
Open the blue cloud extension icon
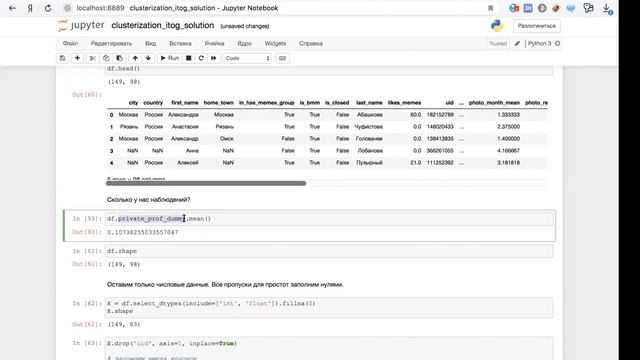click(571, 8)
